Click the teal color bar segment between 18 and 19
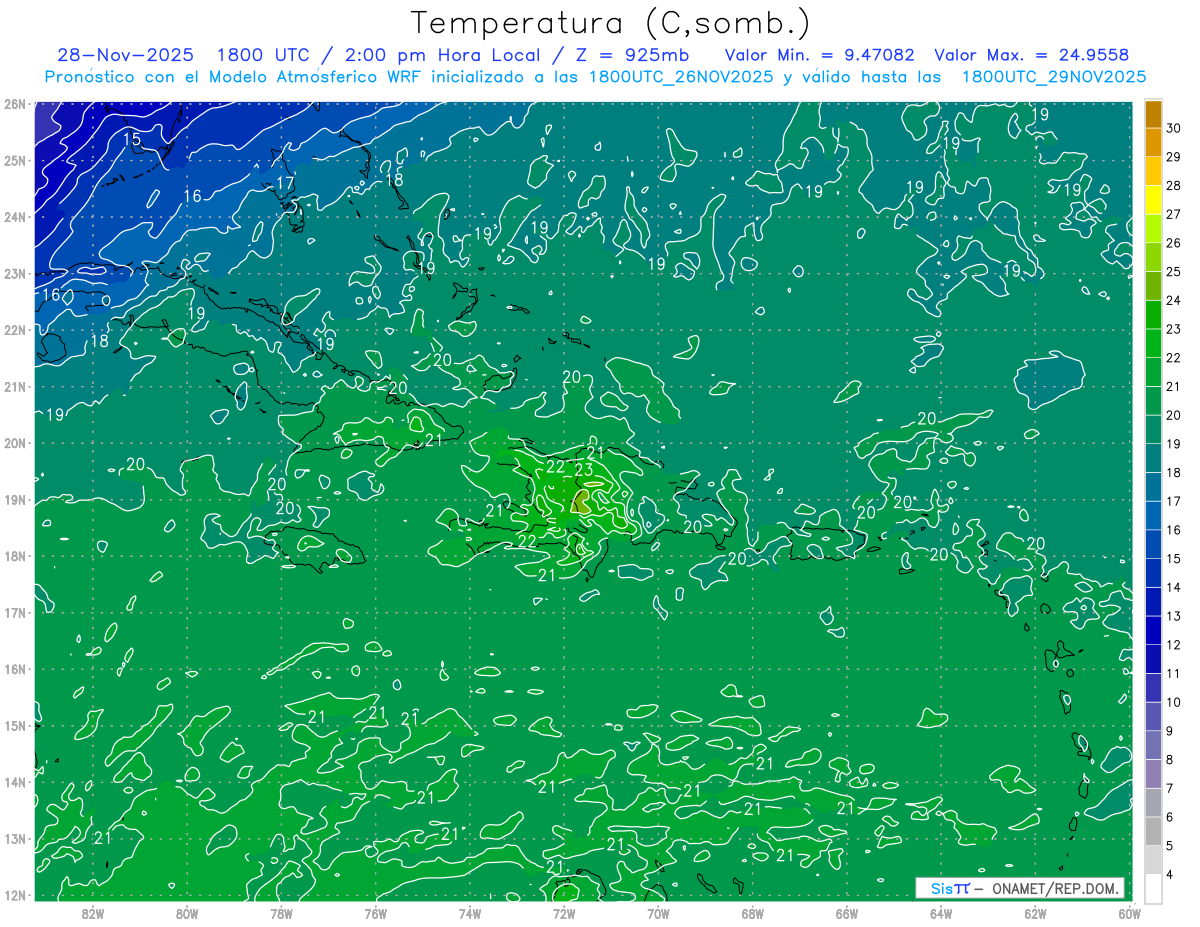 click(1153, 458)
